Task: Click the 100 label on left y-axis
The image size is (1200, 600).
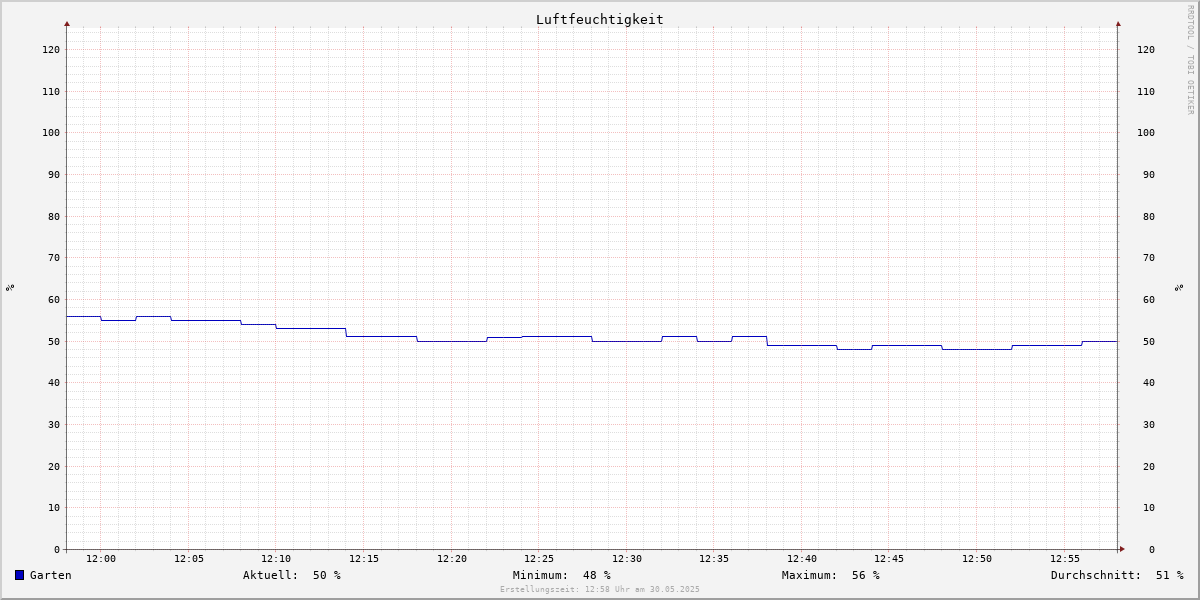Action: point(51,132)
